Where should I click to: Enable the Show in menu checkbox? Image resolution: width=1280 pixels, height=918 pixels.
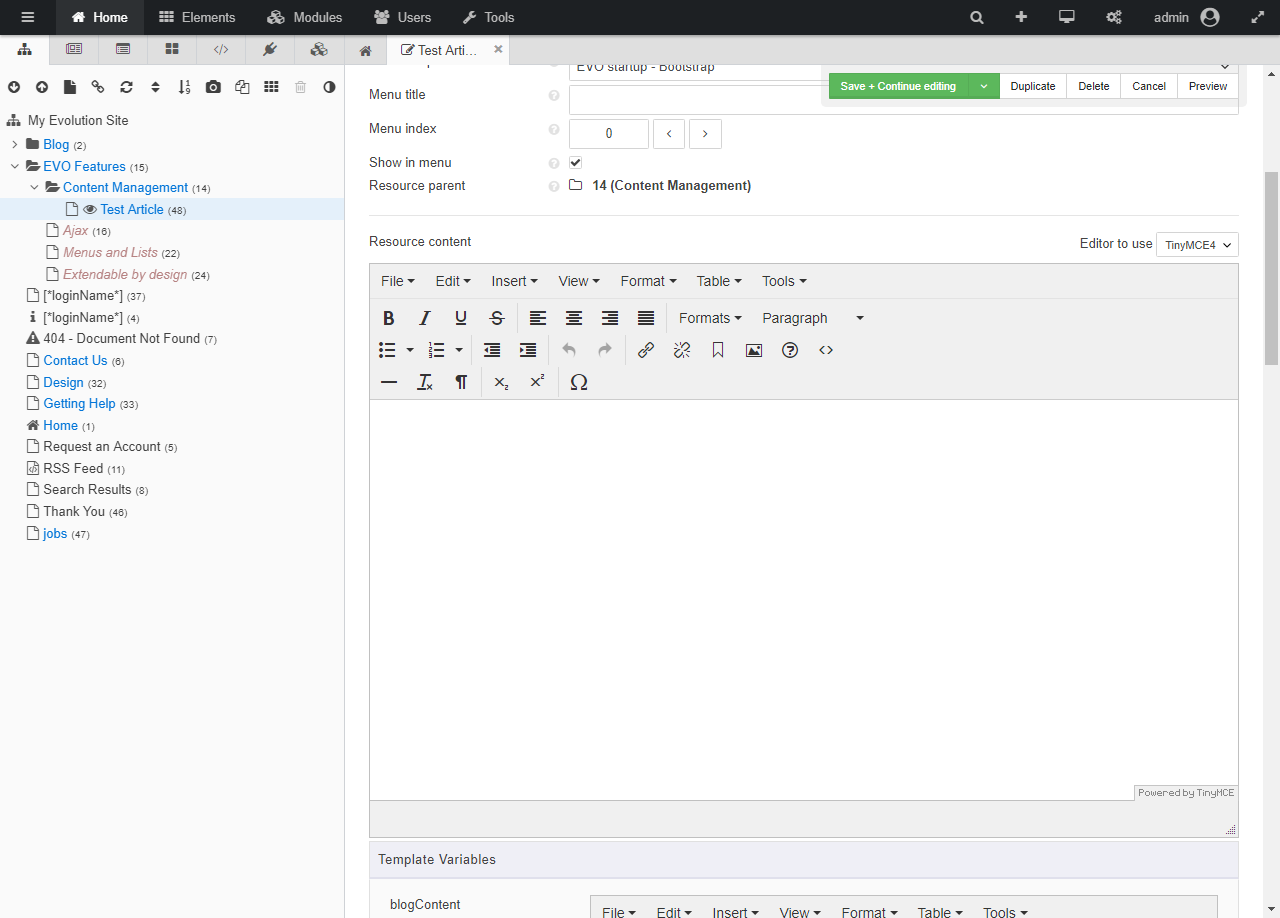point(575,161)
